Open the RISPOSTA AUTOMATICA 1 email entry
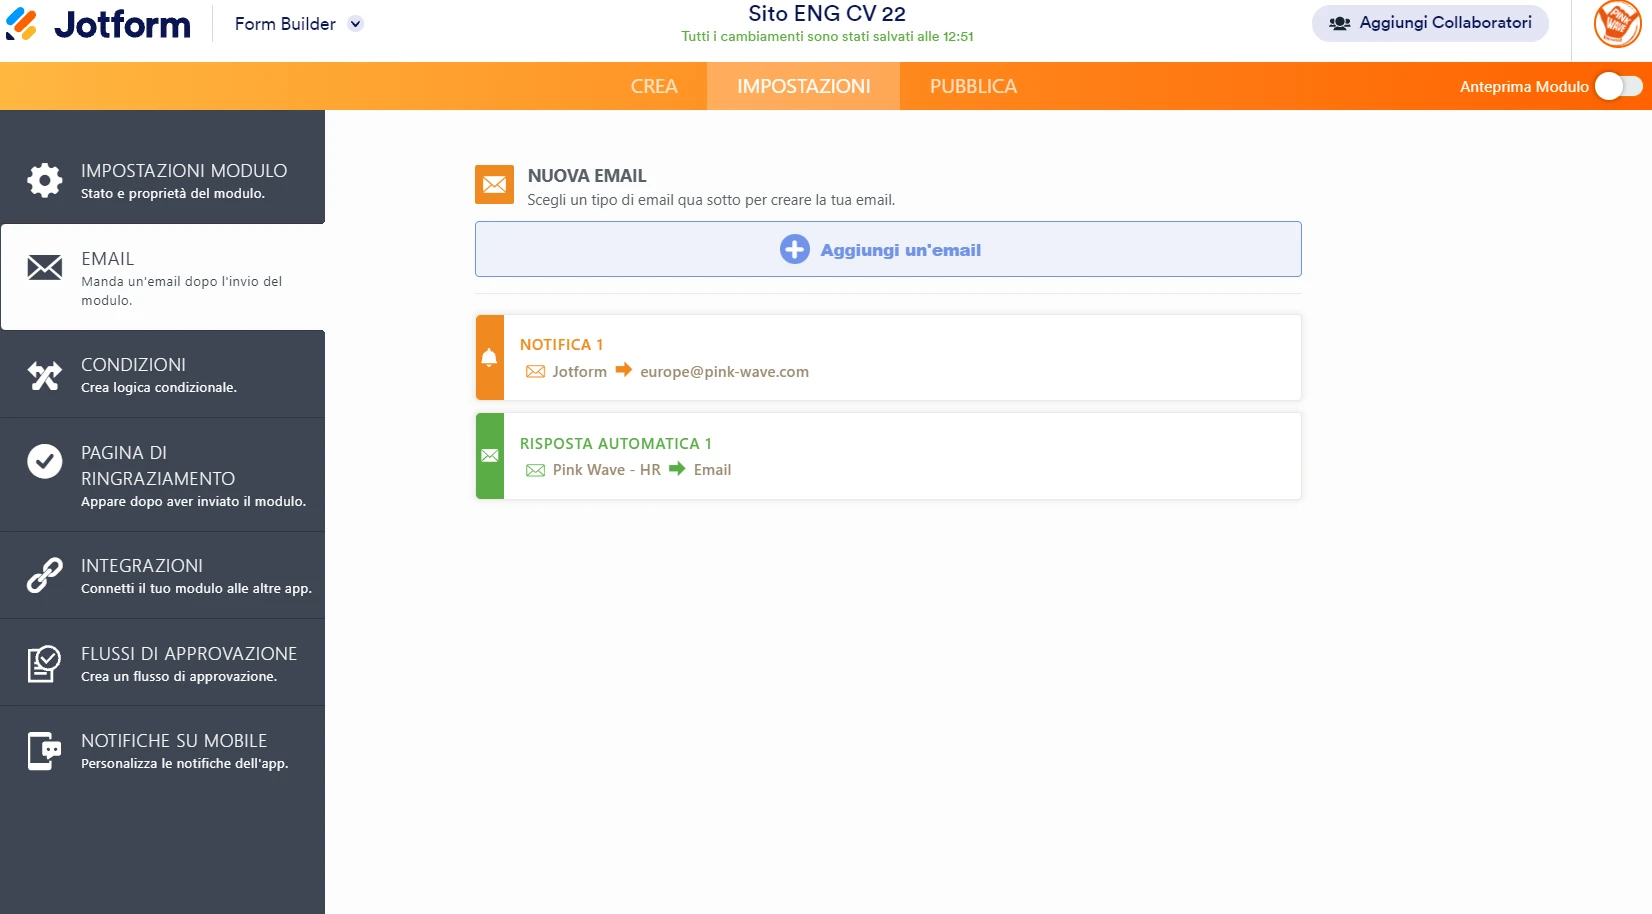 pyautogui.click(x=900, y=455)
